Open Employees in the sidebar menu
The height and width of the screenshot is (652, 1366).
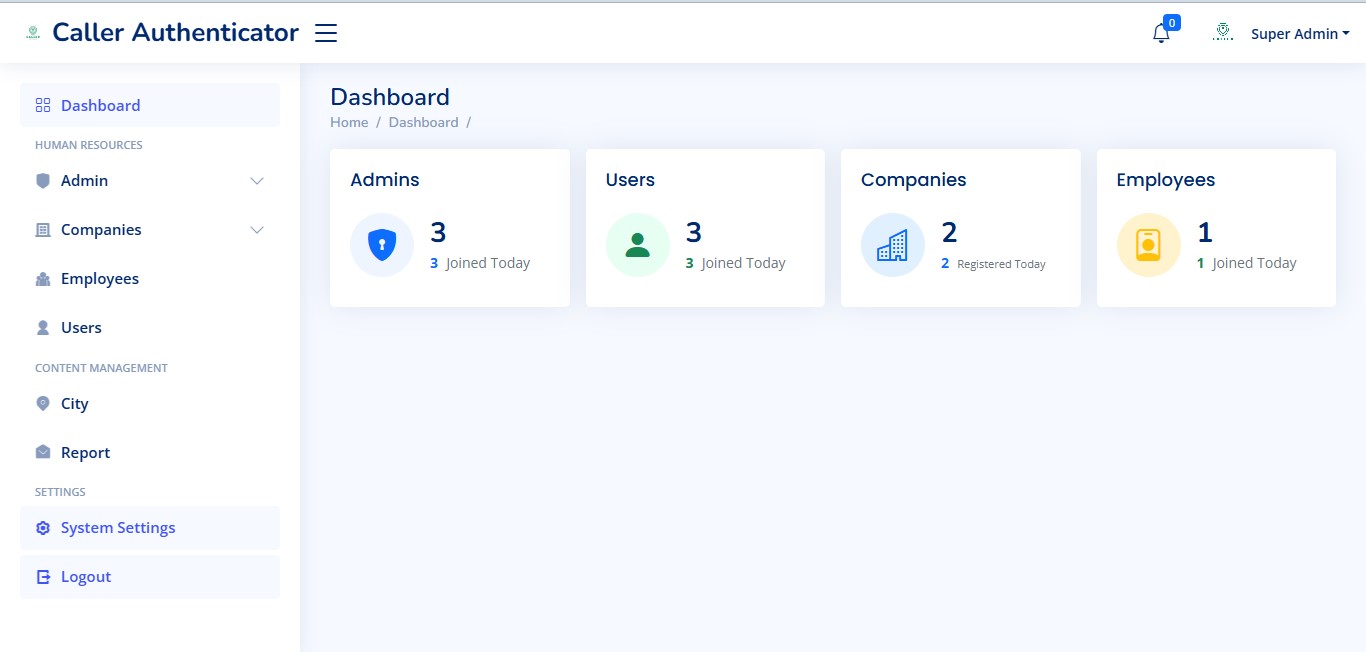pos(99,279)
